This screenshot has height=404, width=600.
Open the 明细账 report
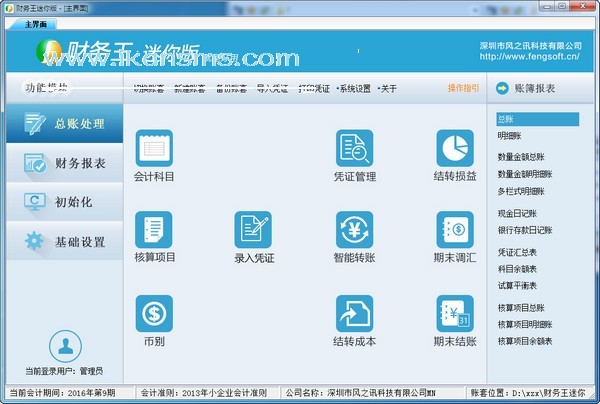pos(509,136)
